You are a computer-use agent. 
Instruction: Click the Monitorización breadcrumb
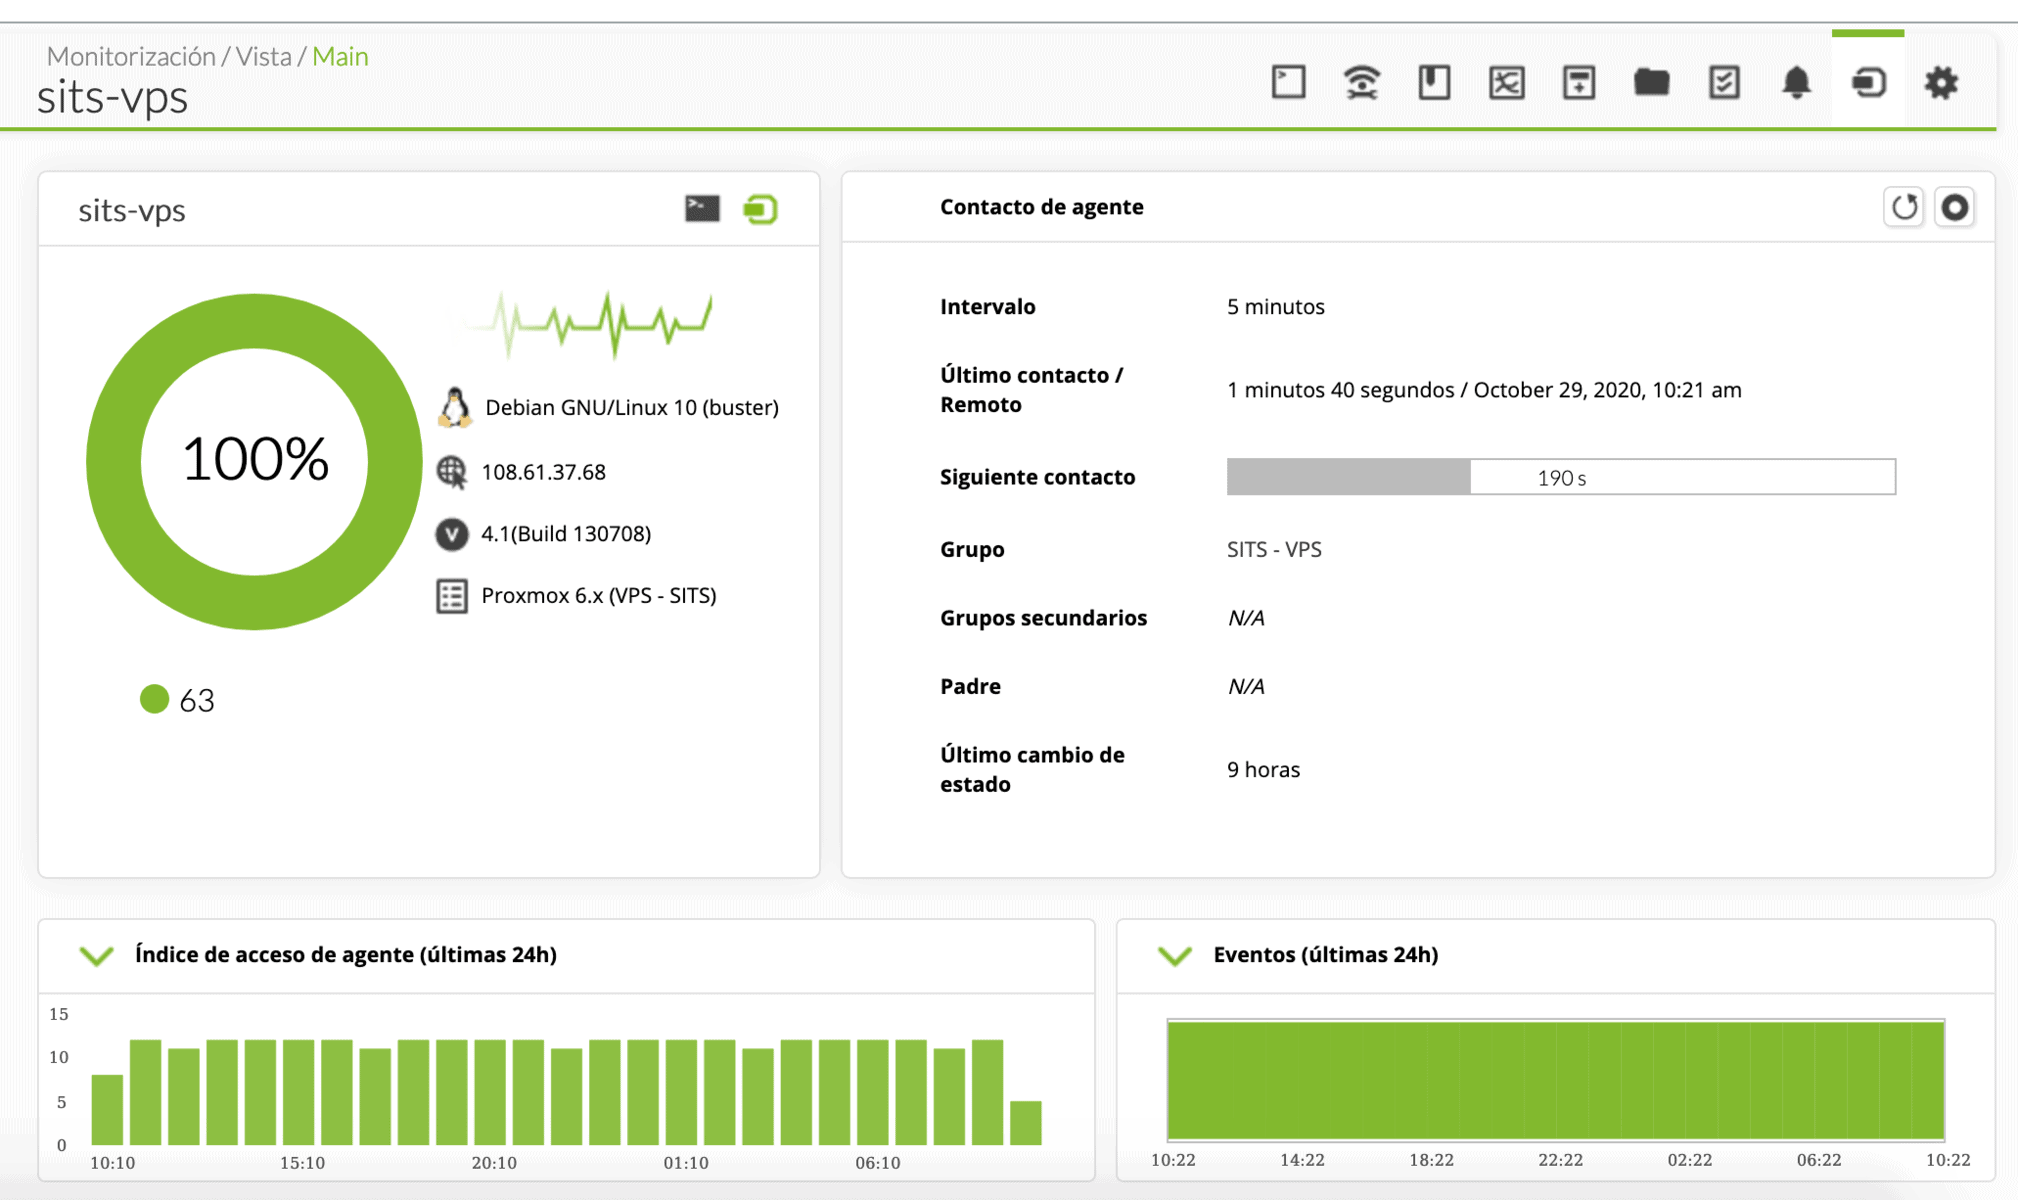click(x=131, y=56)
